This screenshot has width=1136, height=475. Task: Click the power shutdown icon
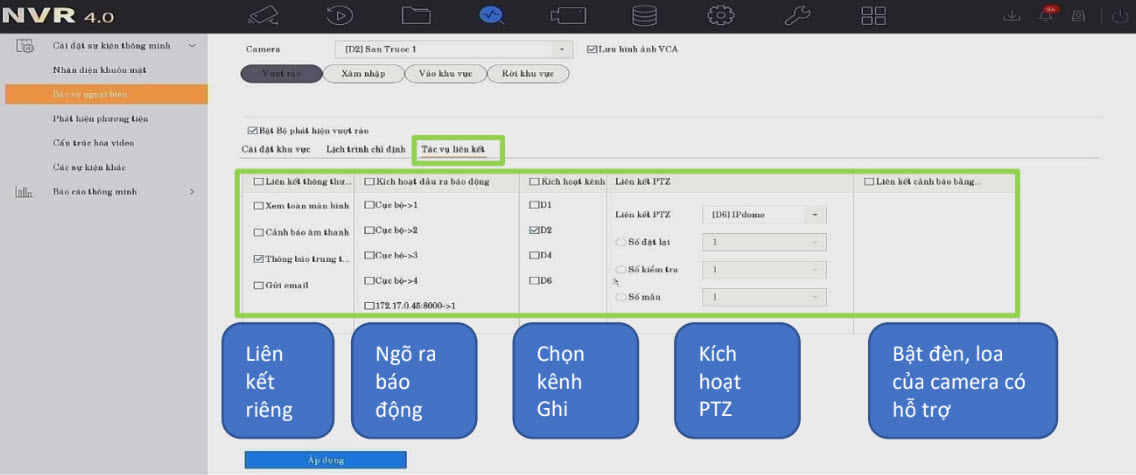click(x=1119, y=16)
